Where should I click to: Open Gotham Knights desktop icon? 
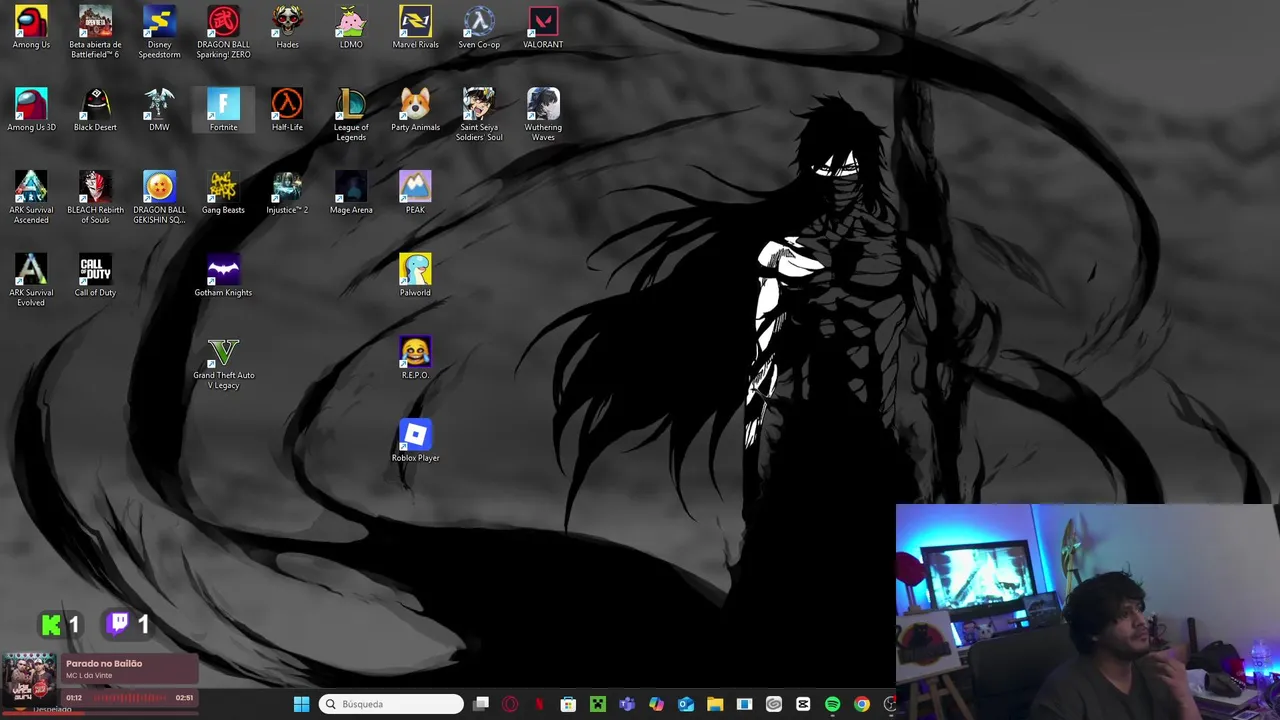(x=223, y=276)
